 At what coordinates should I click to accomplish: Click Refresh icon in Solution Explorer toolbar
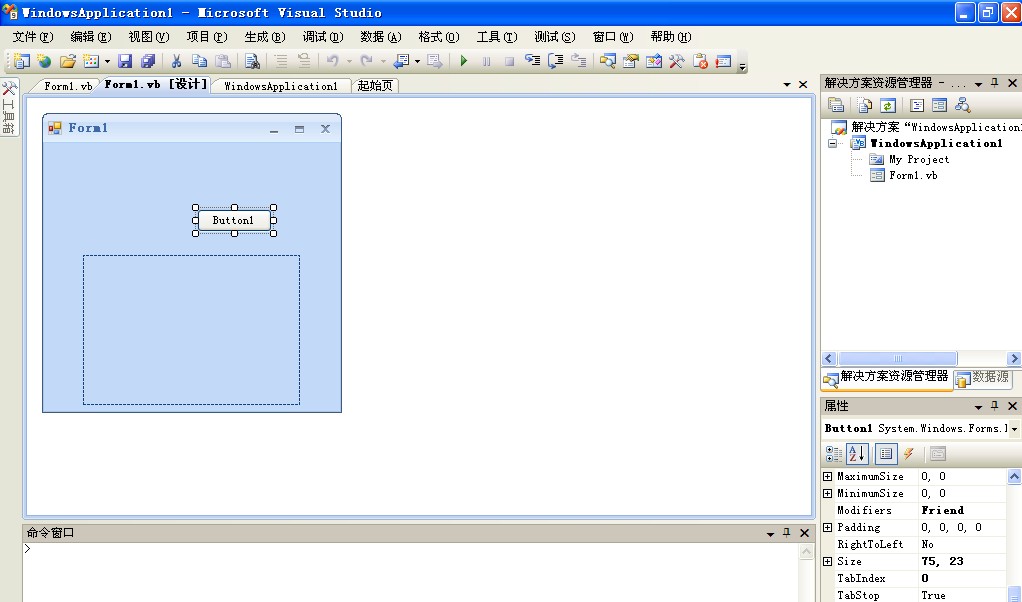point(887,105)
